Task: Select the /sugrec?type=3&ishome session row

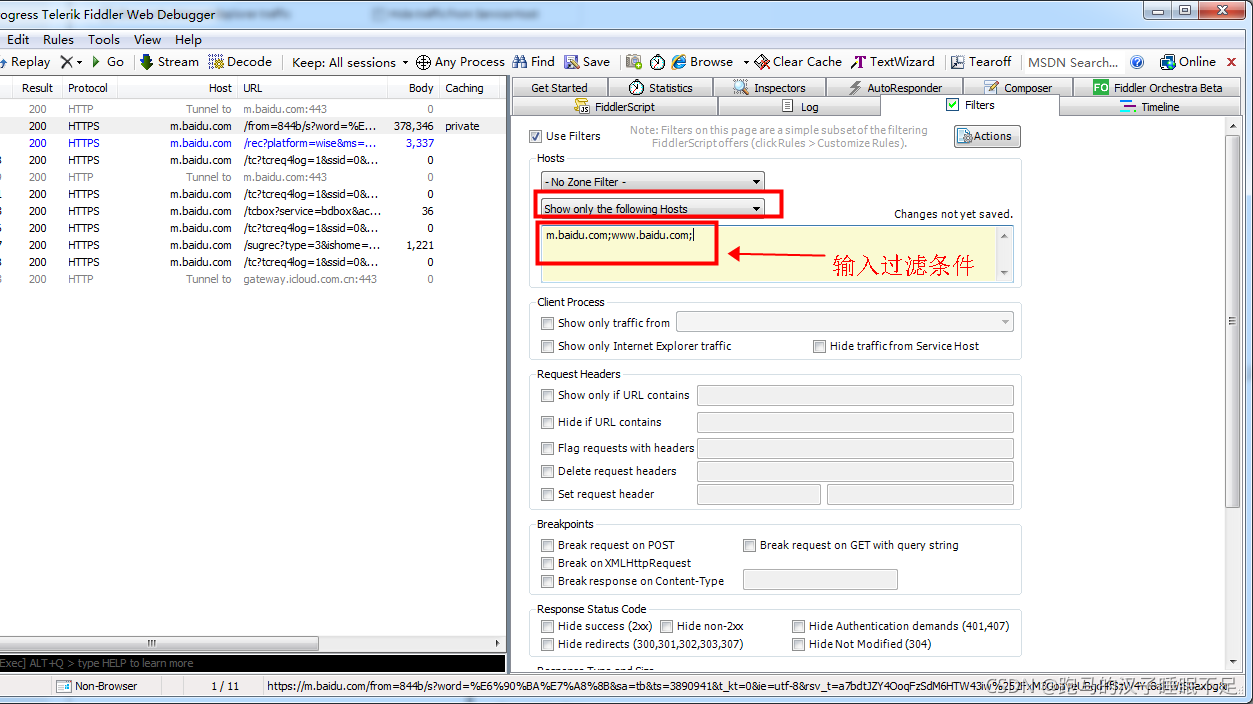Action: pos(252,245)
